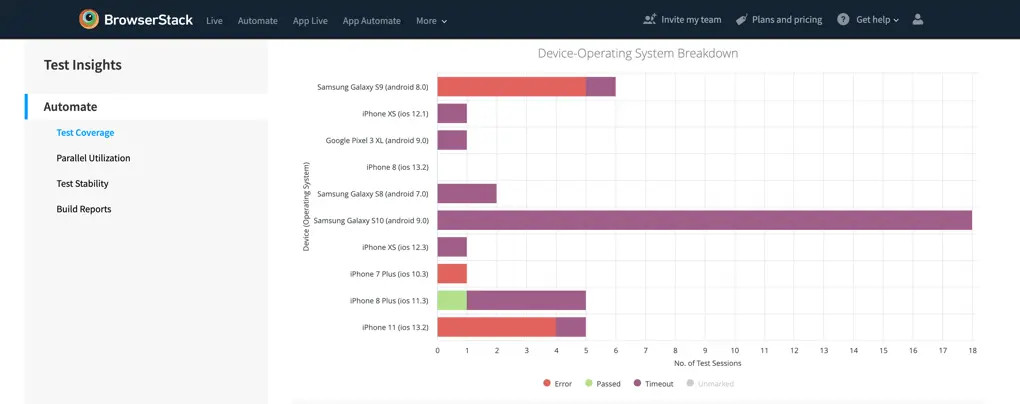Select App Automate in the navbar
This screenshot has width=1020, height=404.
(371, 21)
